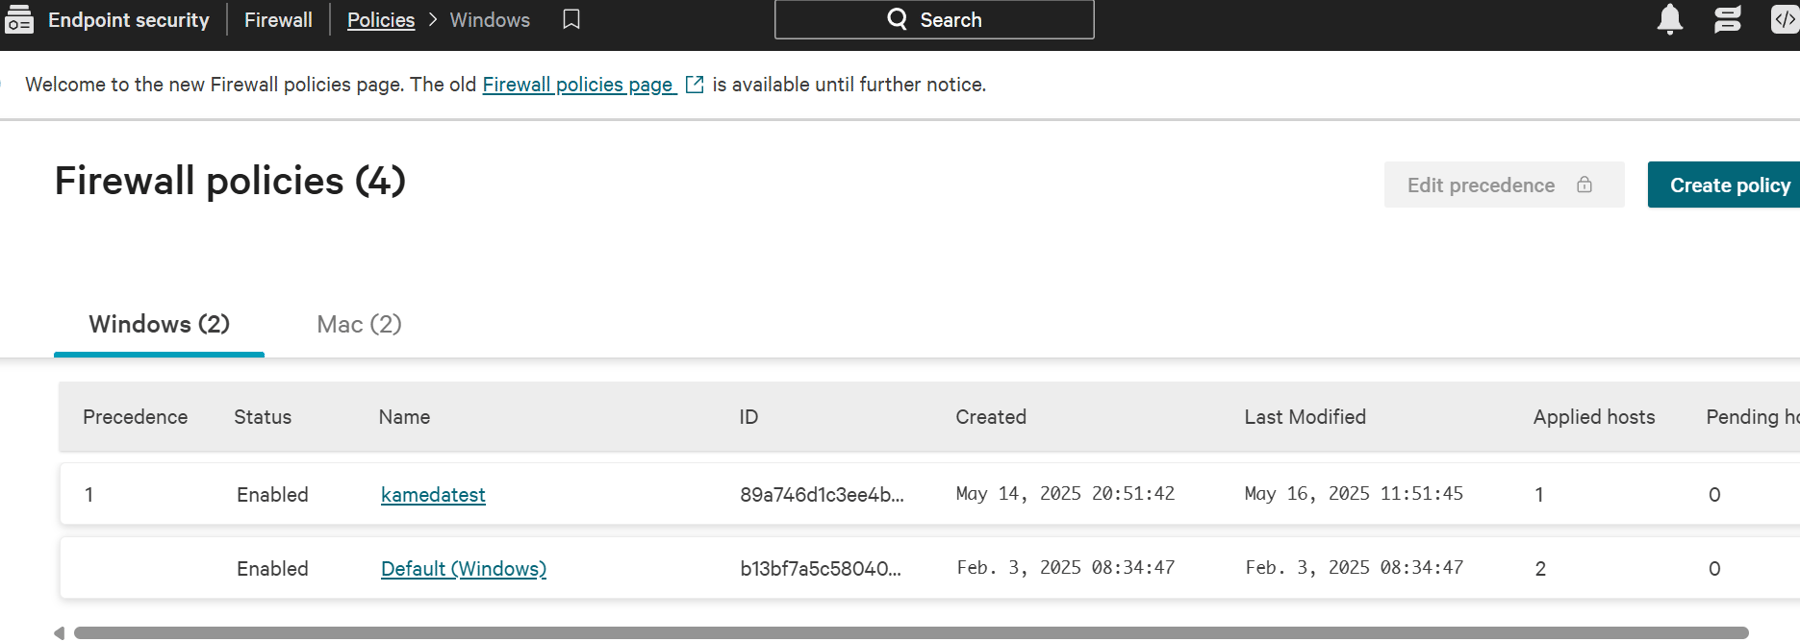Click the Create policy button
The image size is (1800, 642).
(1728, 185)
